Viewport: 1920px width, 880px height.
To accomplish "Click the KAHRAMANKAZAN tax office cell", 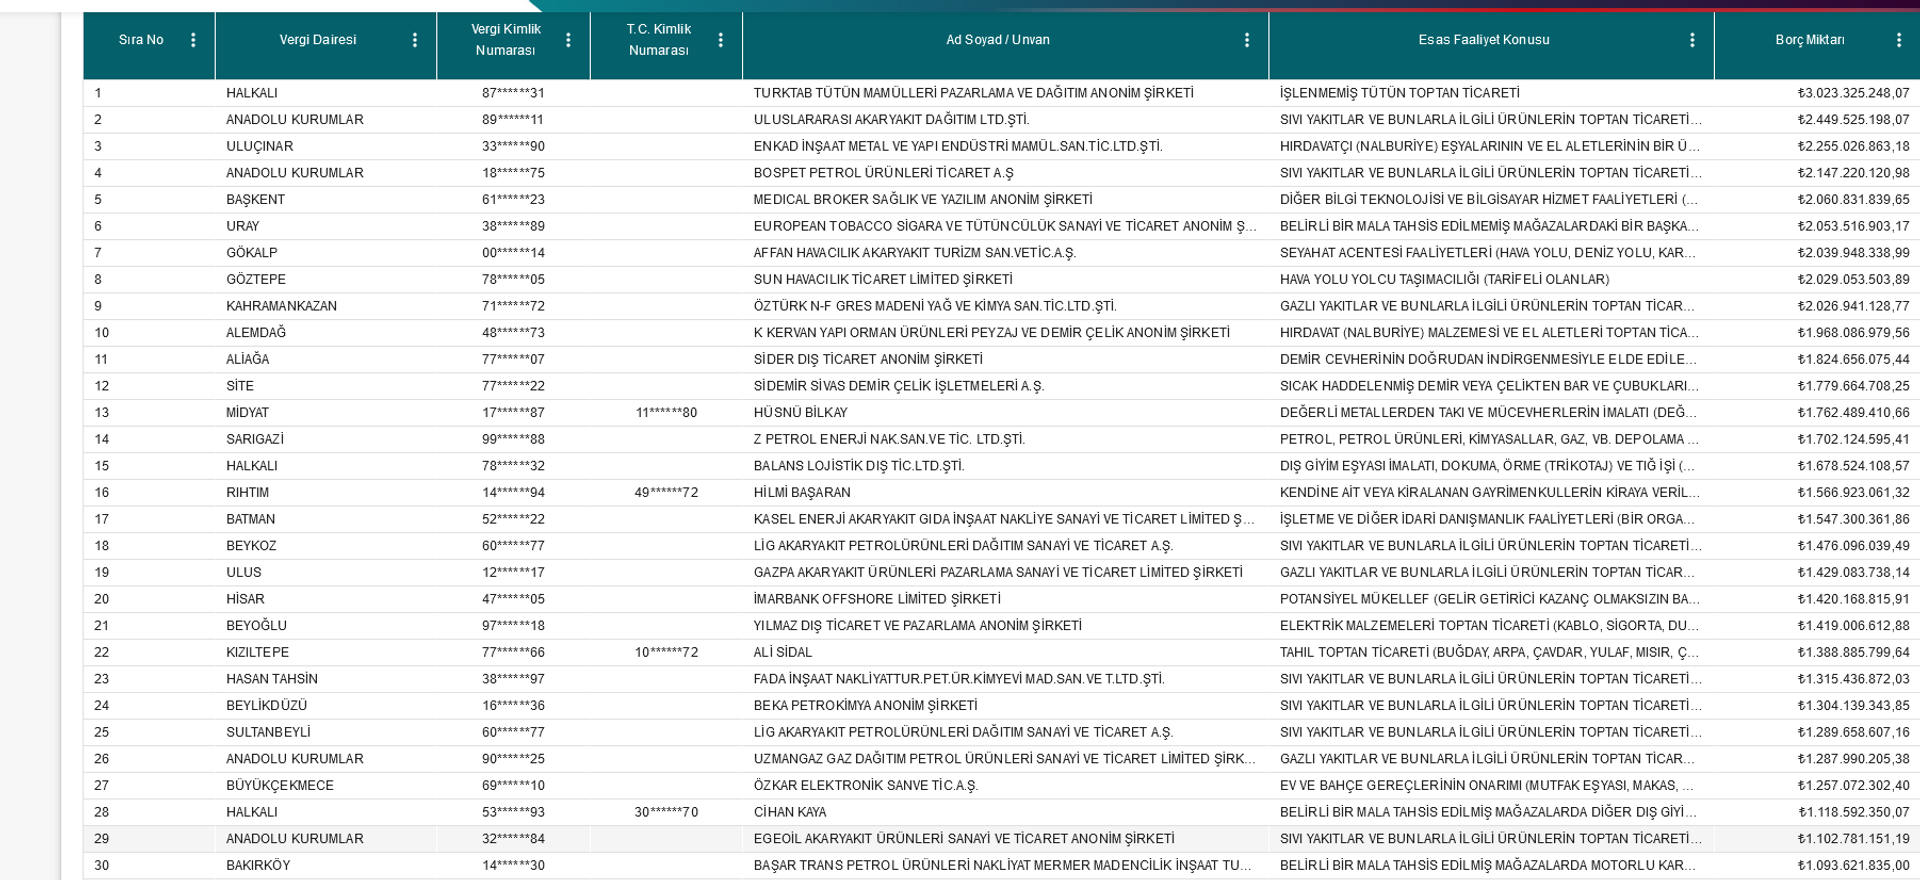I will click(326, 306).
